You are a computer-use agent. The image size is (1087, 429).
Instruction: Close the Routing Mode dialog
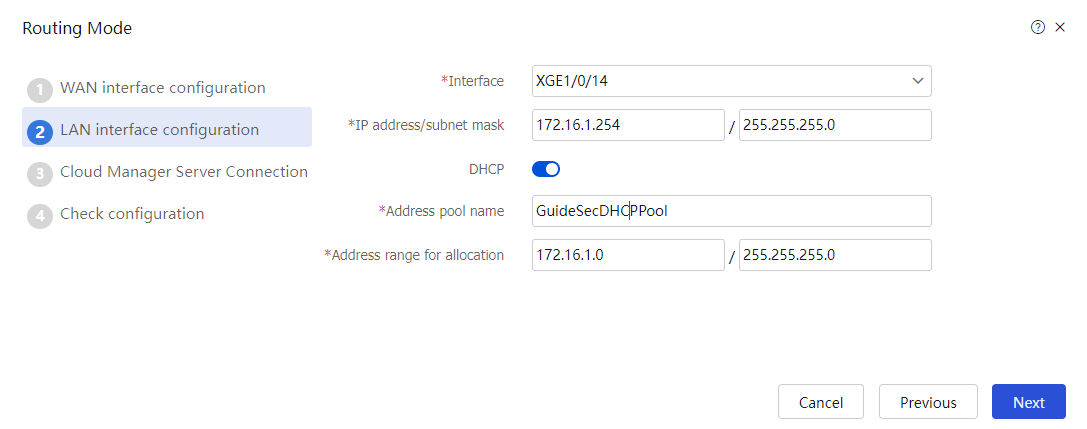(x=1059, y=28)
